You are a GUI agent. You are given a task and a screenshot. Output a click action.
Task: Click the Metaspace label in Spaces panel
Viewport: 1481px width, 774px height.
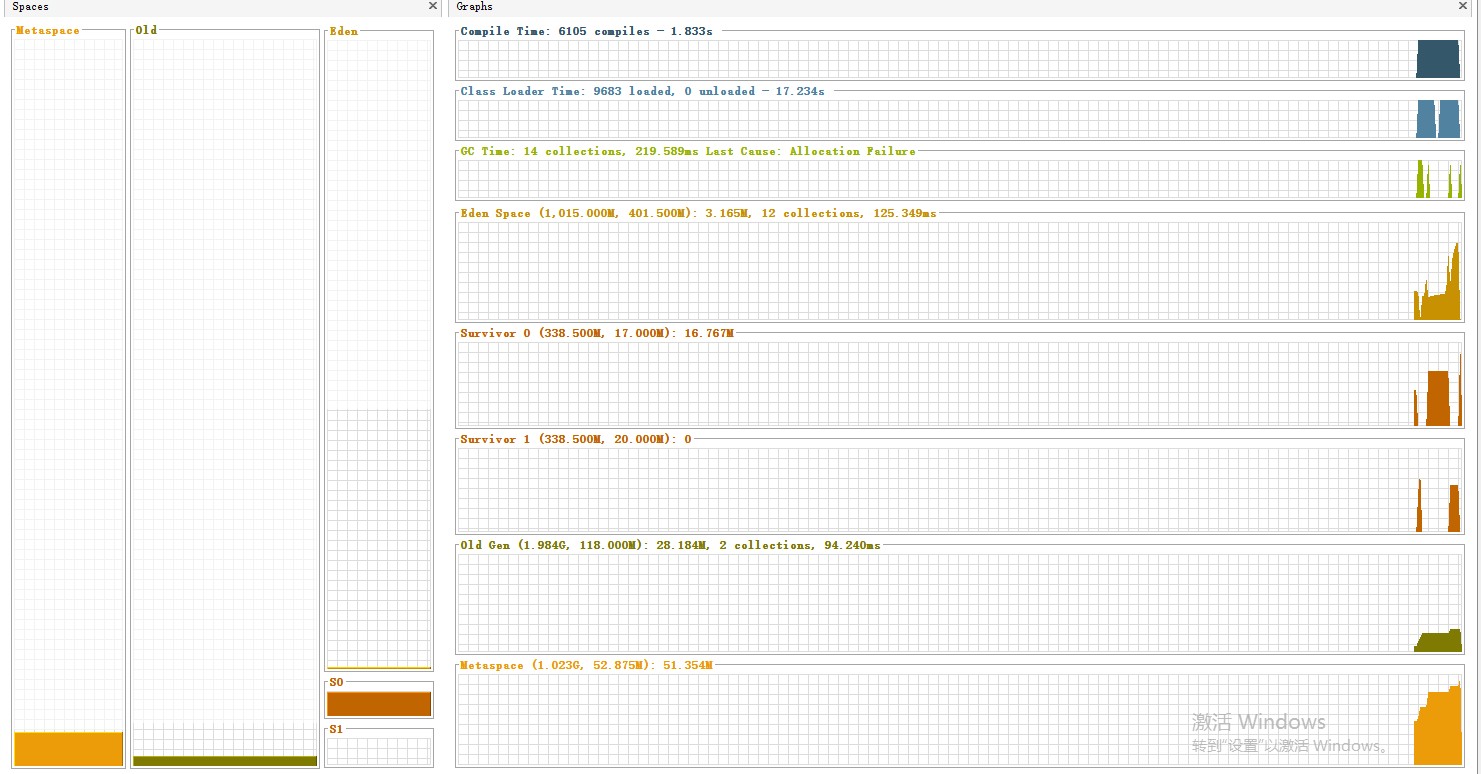[47, 31]
